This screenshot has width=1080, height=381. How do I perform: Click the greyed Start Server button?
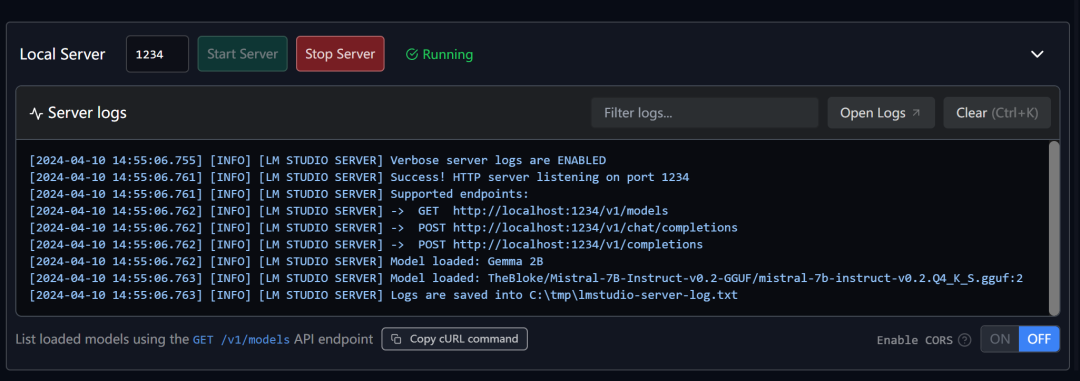[x=242, y=54]
